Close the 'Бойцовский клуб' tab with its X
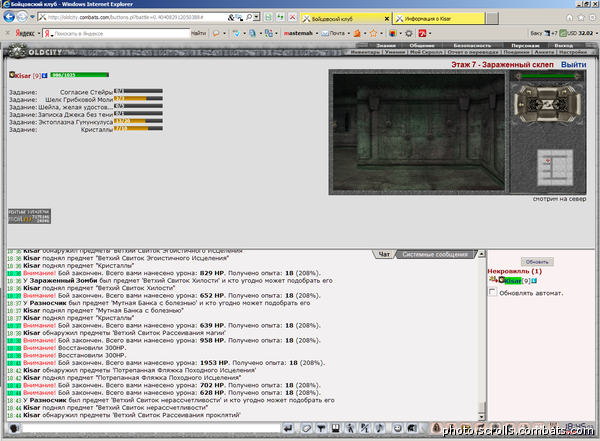The height and width of the screenshot is (441, 600). [386, 19]
